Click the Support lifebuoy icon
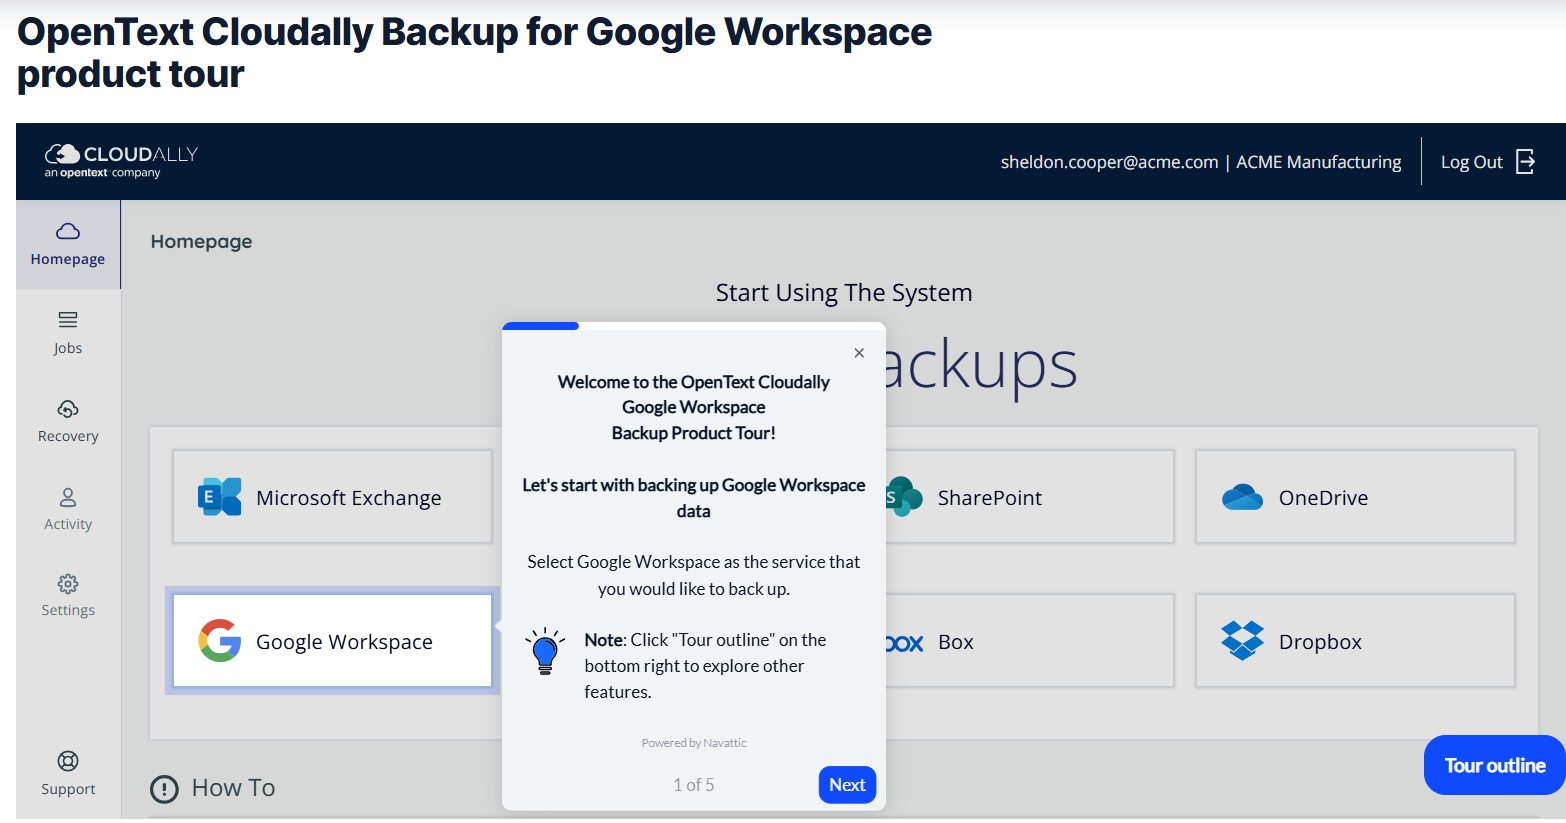 pyautogui.click(x=68, y=762)
